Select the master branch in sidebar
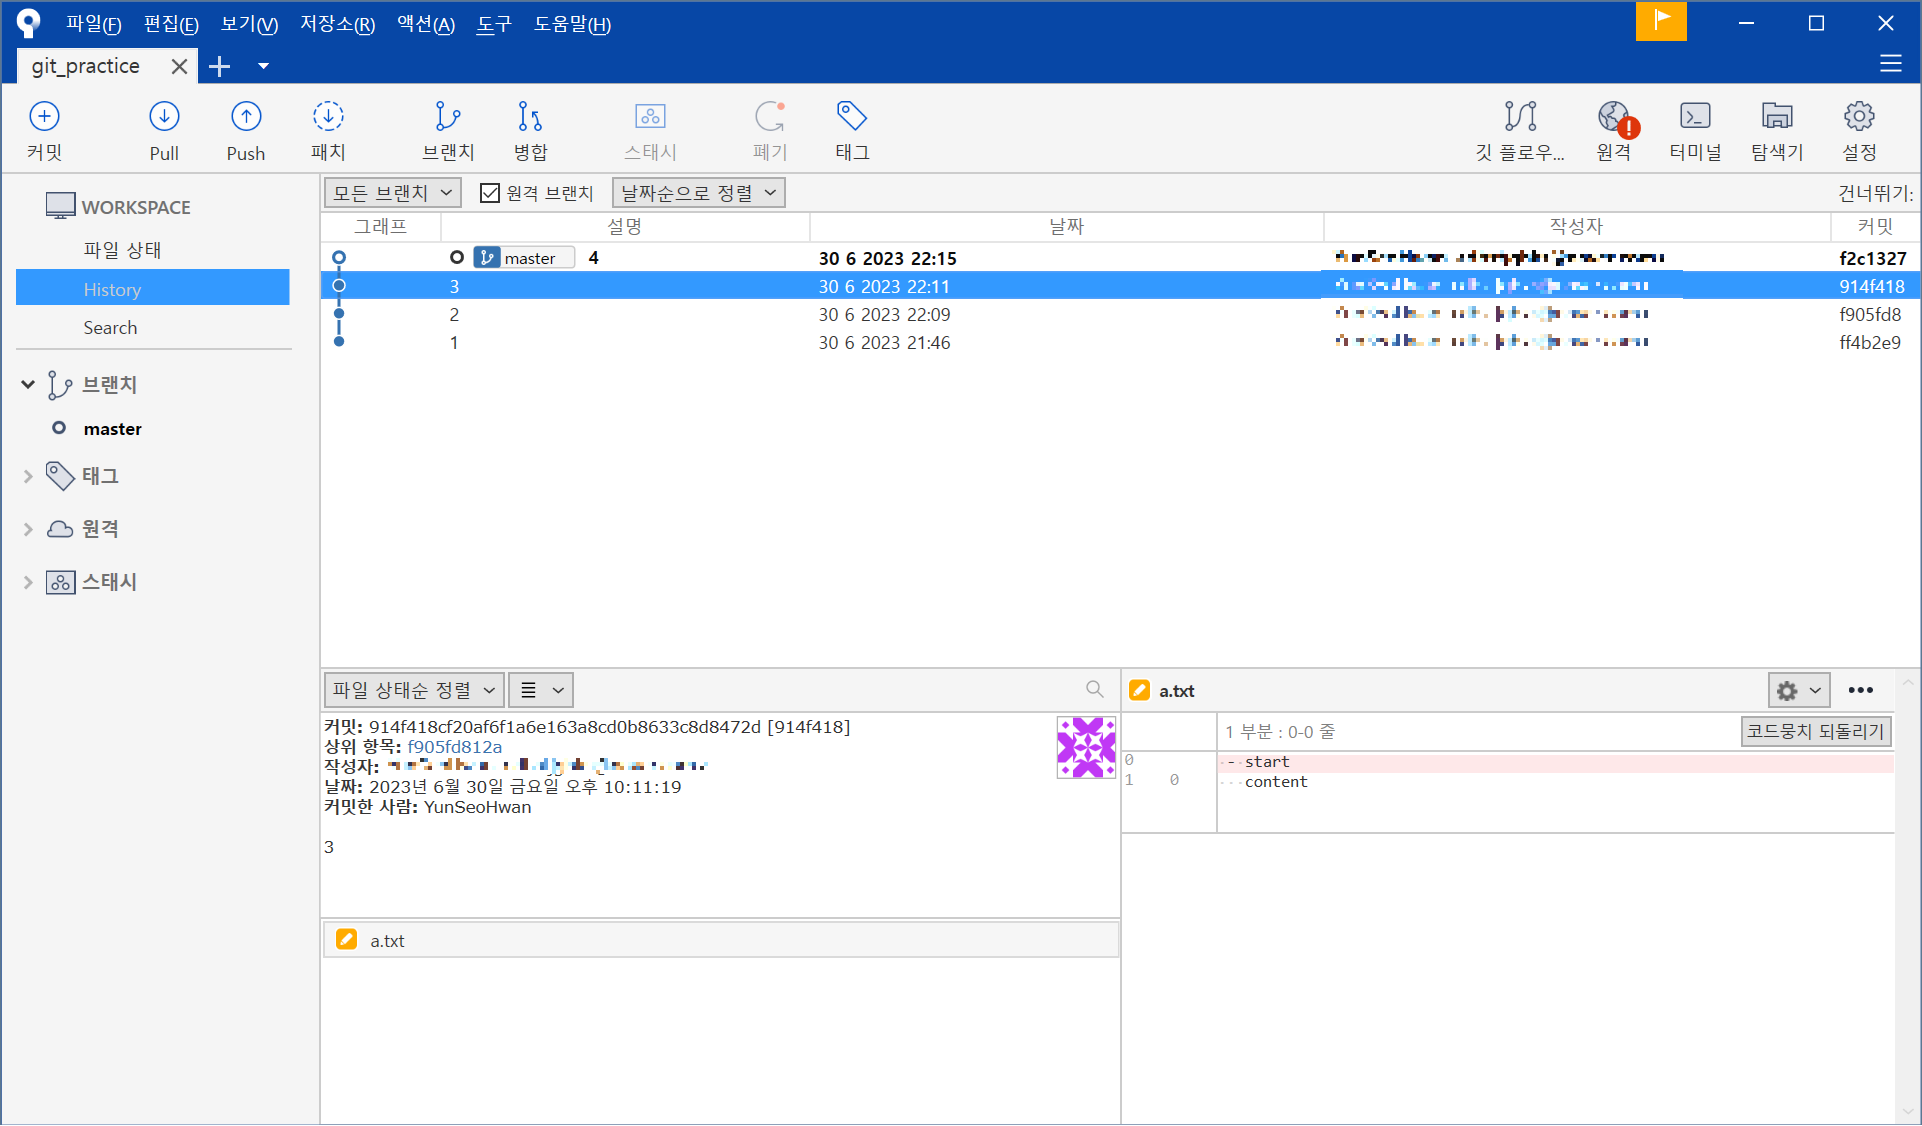Screen dimensions: 1922x1126 tap(112, 429)
